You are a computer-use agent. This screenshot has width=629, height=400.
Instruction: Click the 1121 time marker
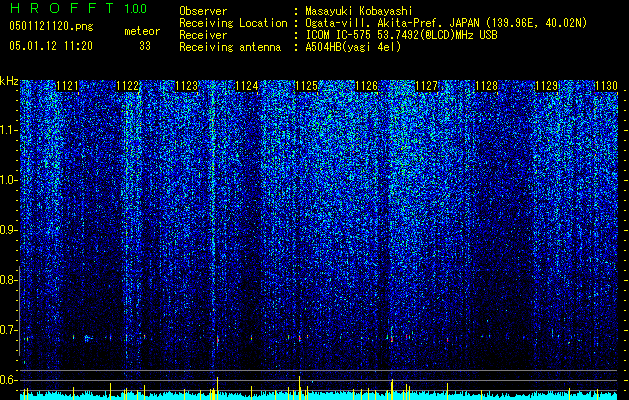(x=67, y=86)
